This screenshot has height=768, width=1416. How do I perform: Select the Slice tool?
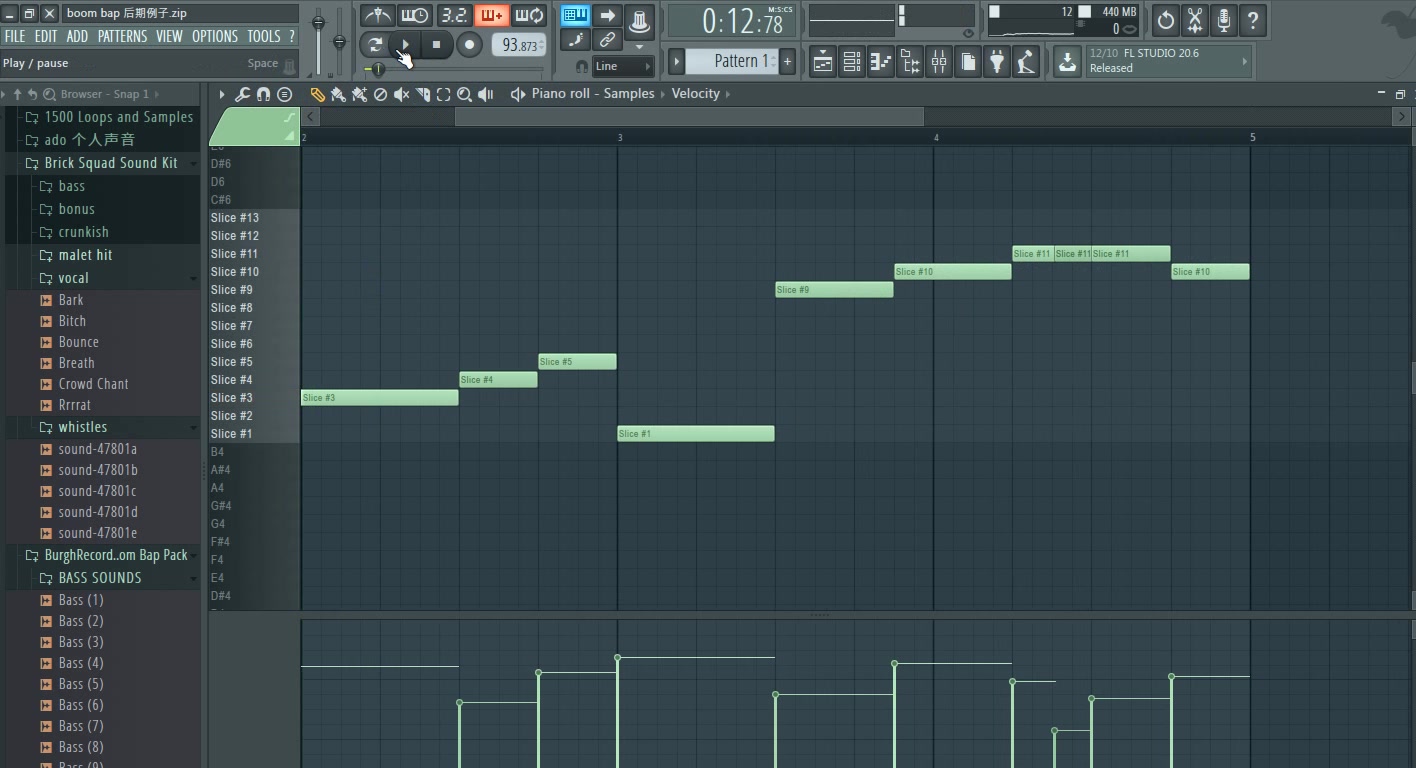click(x=422, y=94)
